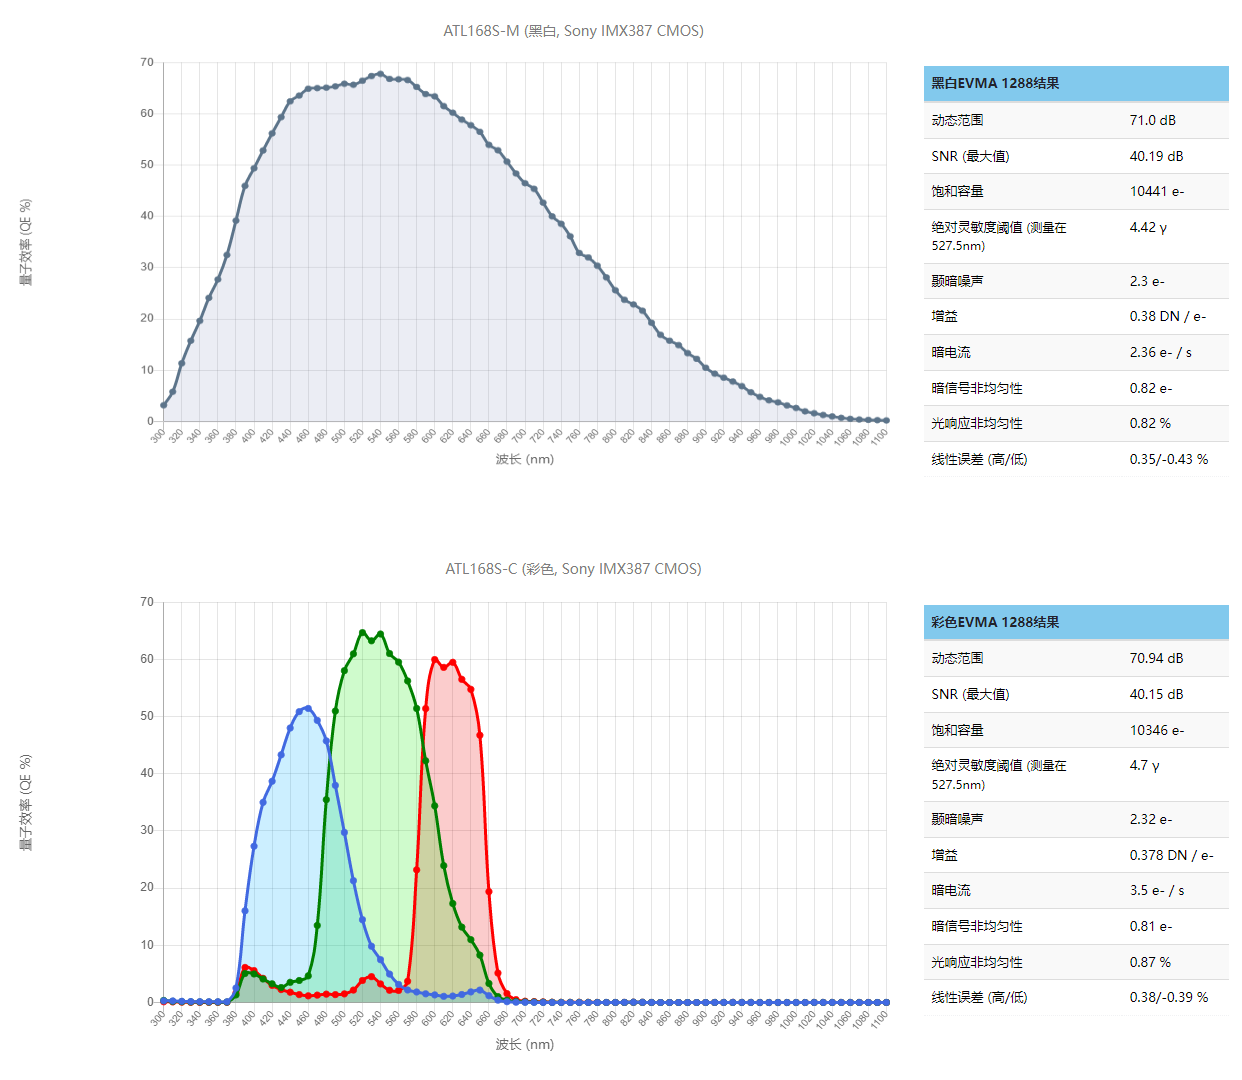Click the 70.94 dB value in color table

coord(1156,658)
